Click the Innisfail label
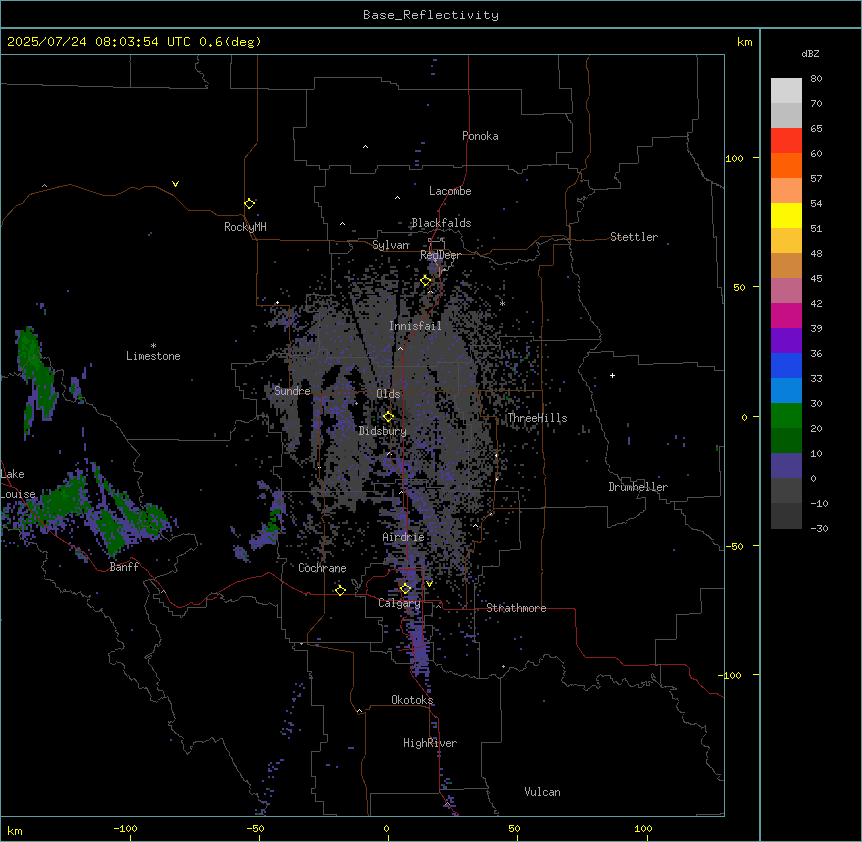Viewport: 862px width, 842px height. (x=415, y=326)
